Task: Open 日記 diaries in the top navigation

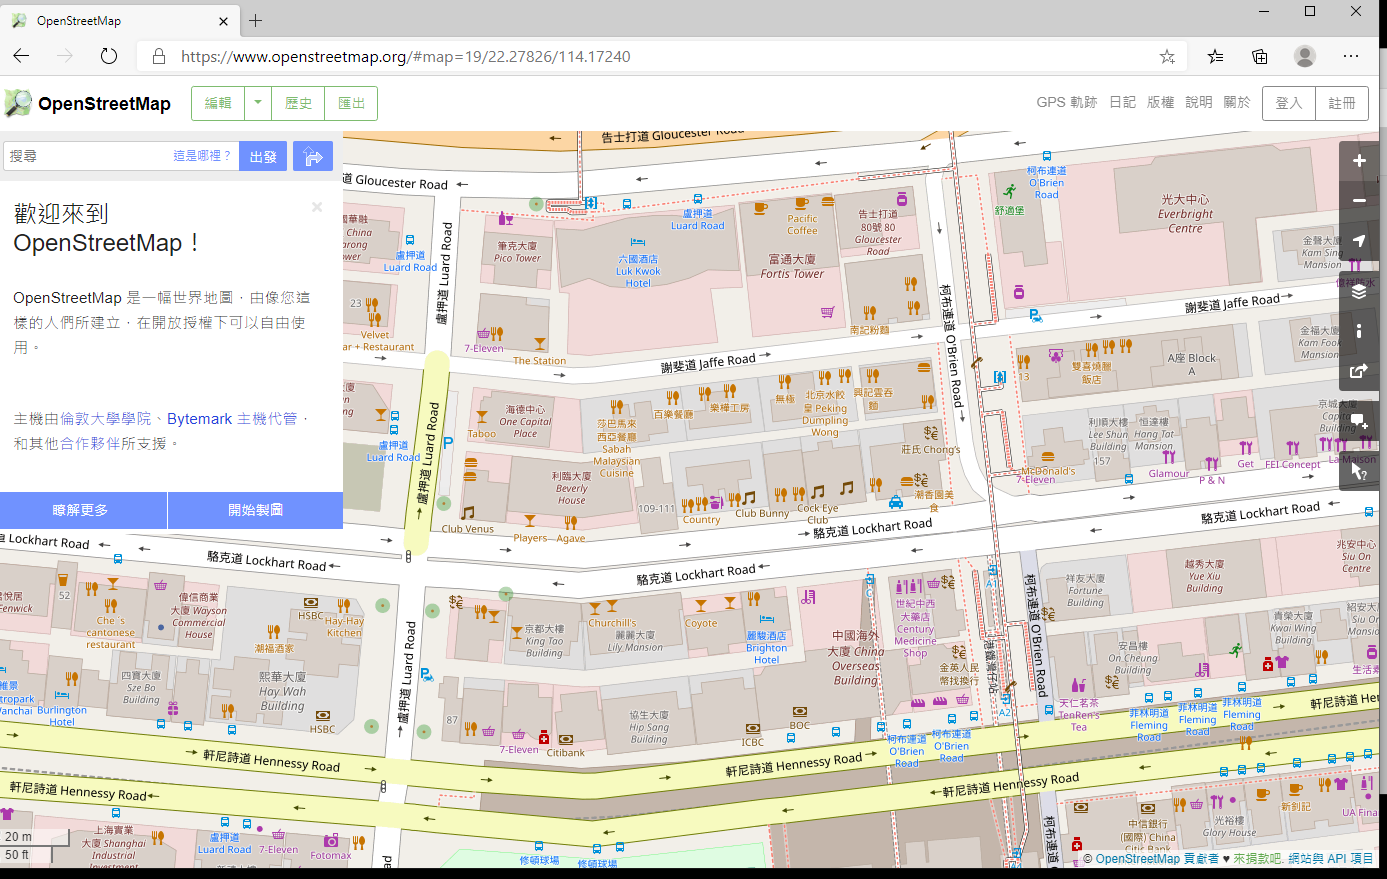Action: click(1122, 102)
